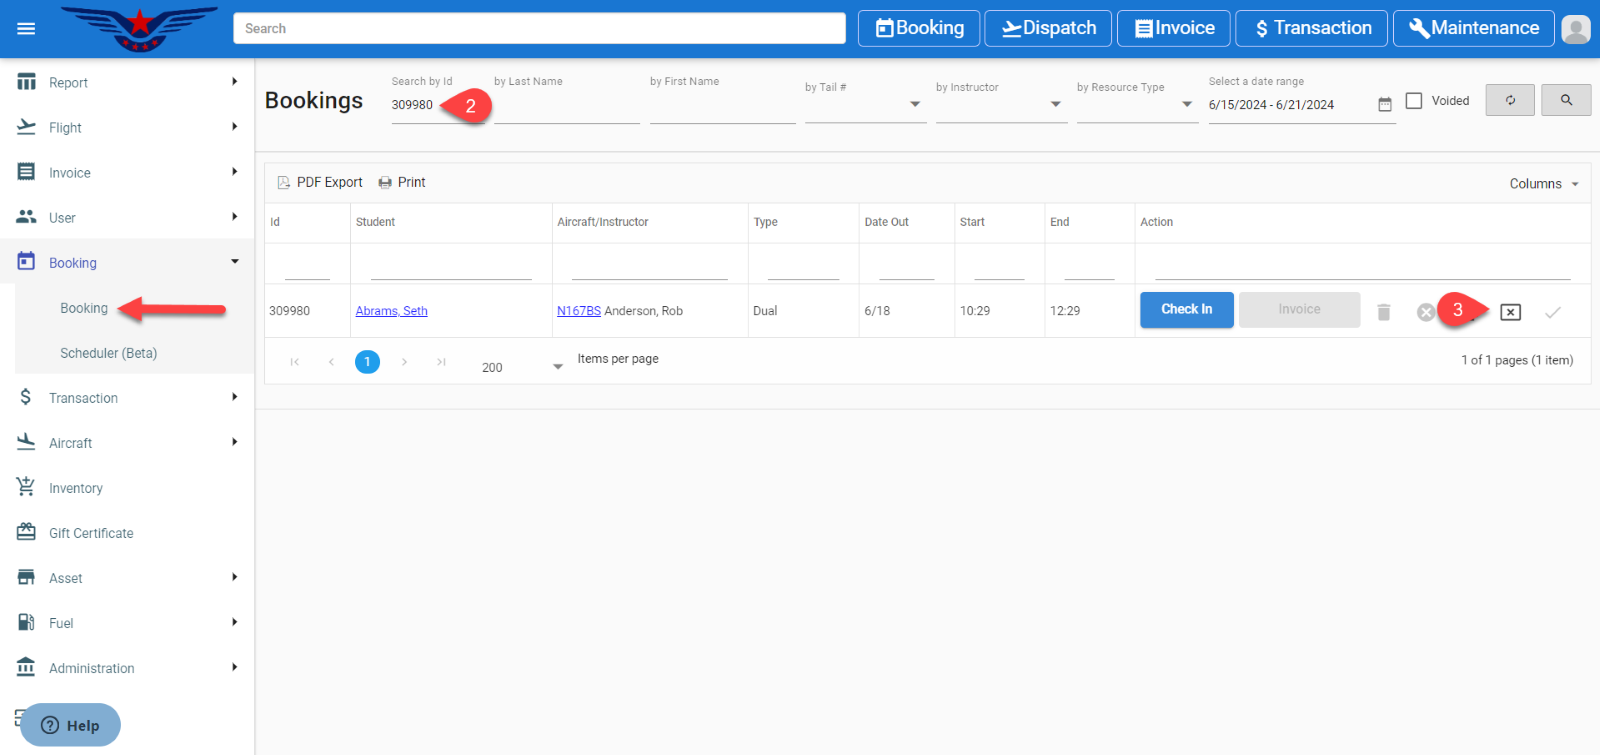
Task: Open the date range calendar picker
Action: click(x=1384, y=105)
